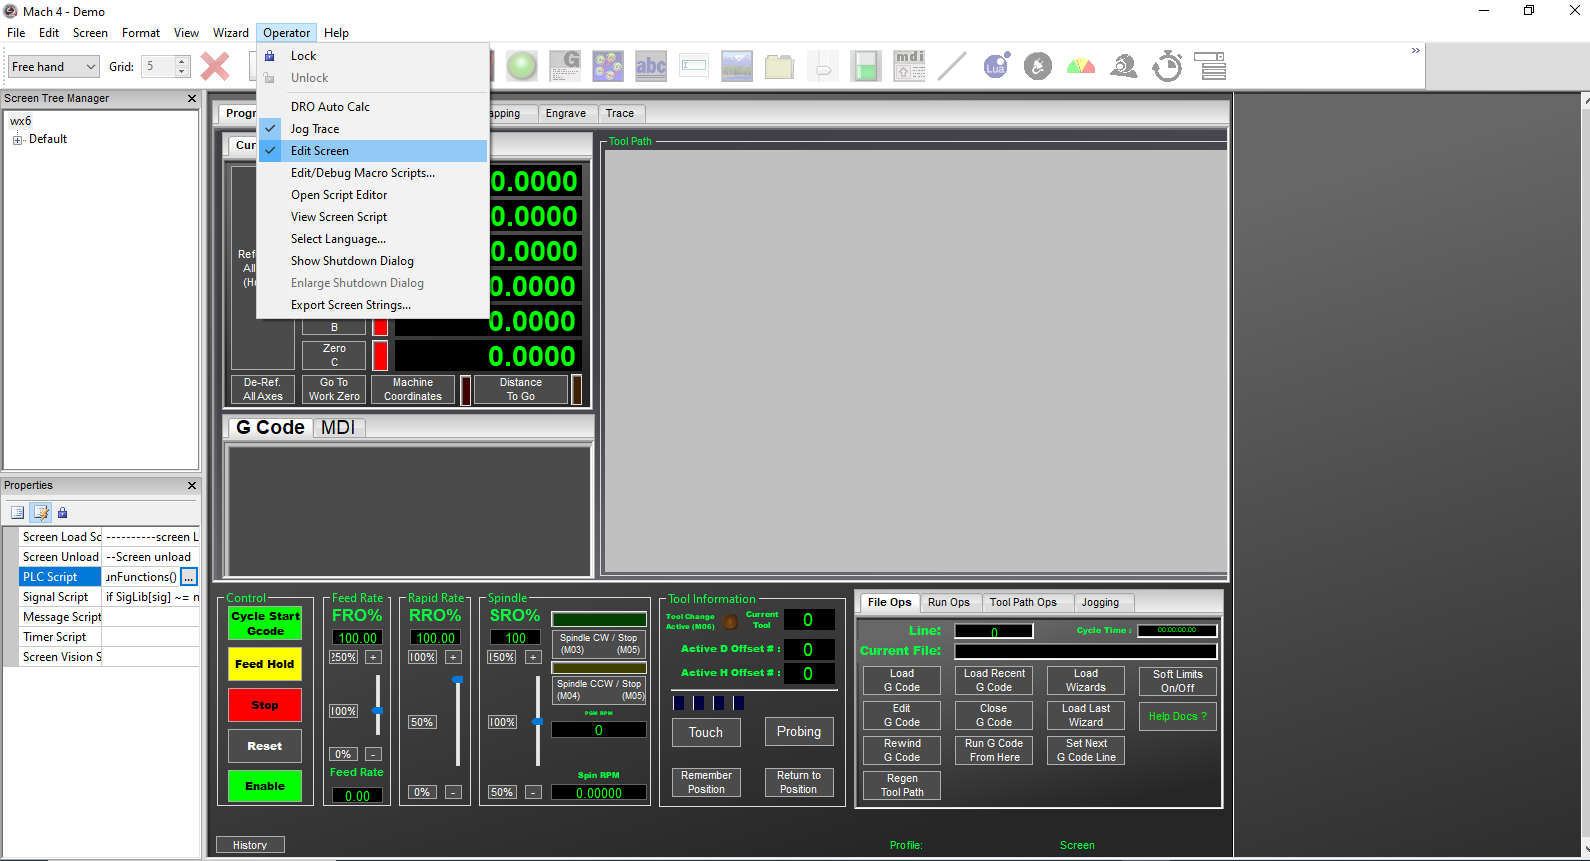Click the Probing button

tap(799, 732)
